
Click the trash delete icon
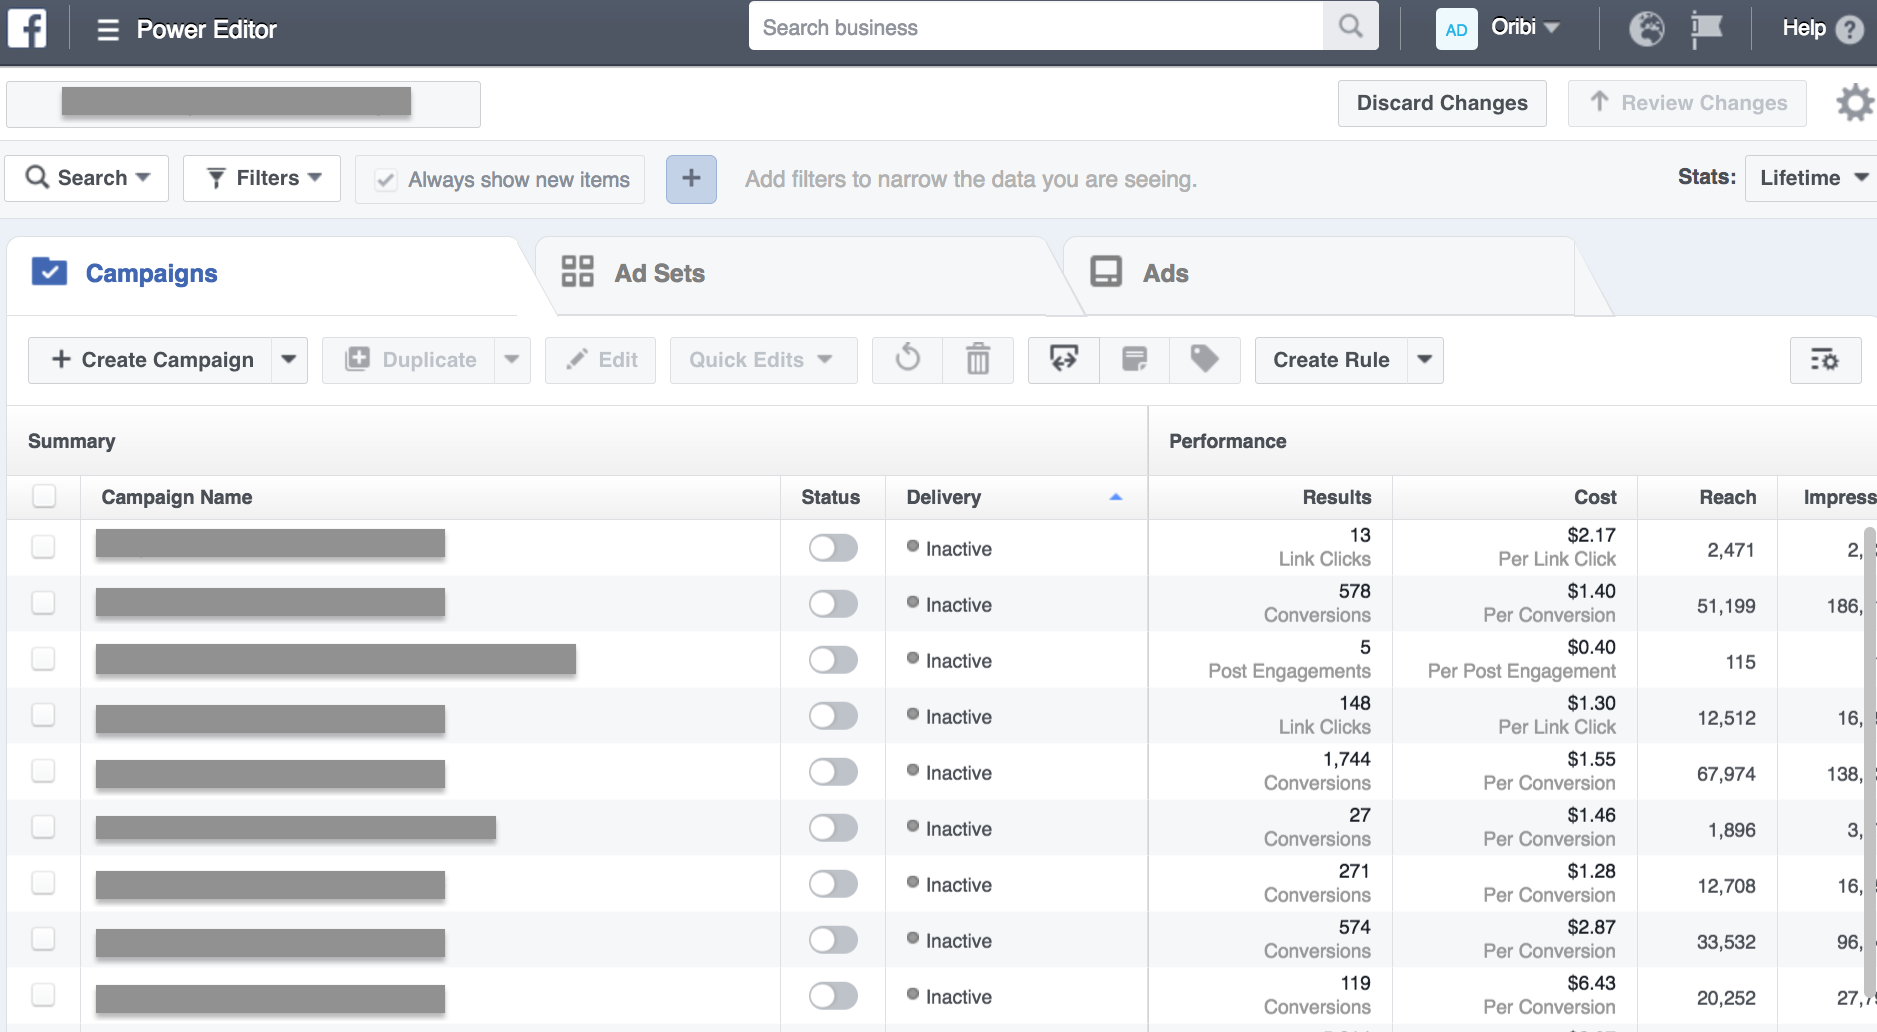977,360
